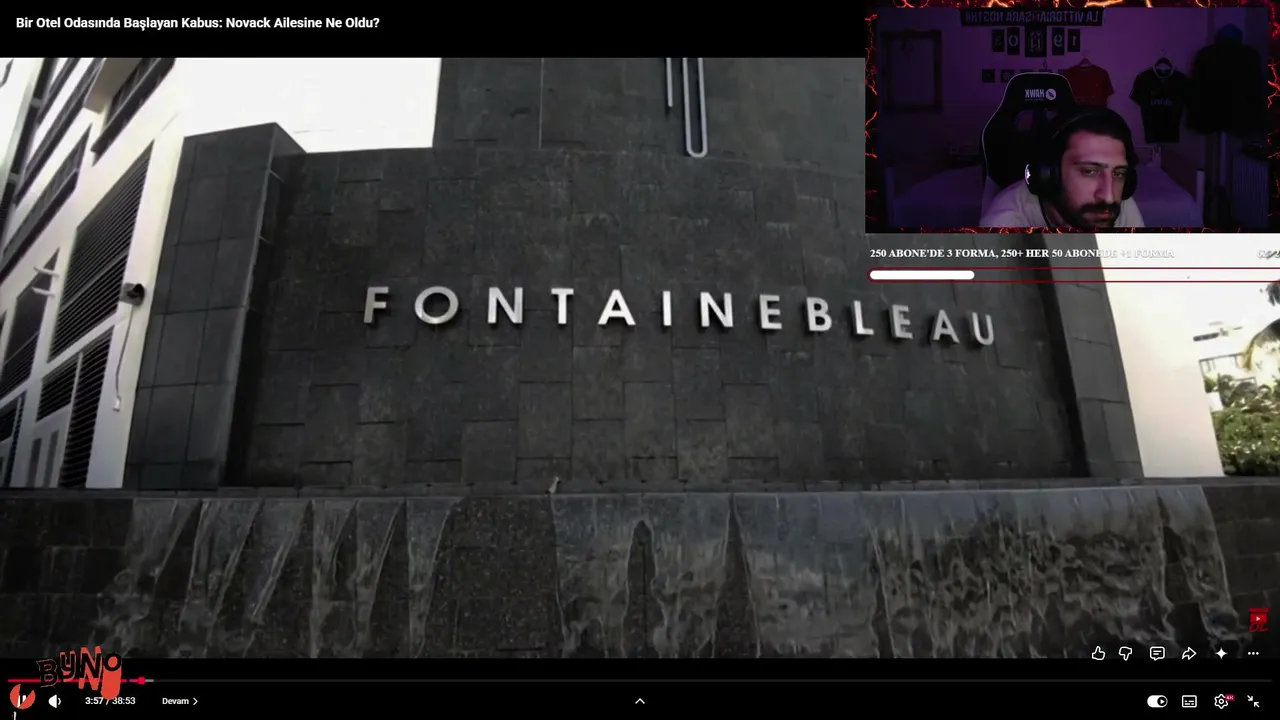
Task: Pause the video with the play/pause button
Action: [21, 700]
